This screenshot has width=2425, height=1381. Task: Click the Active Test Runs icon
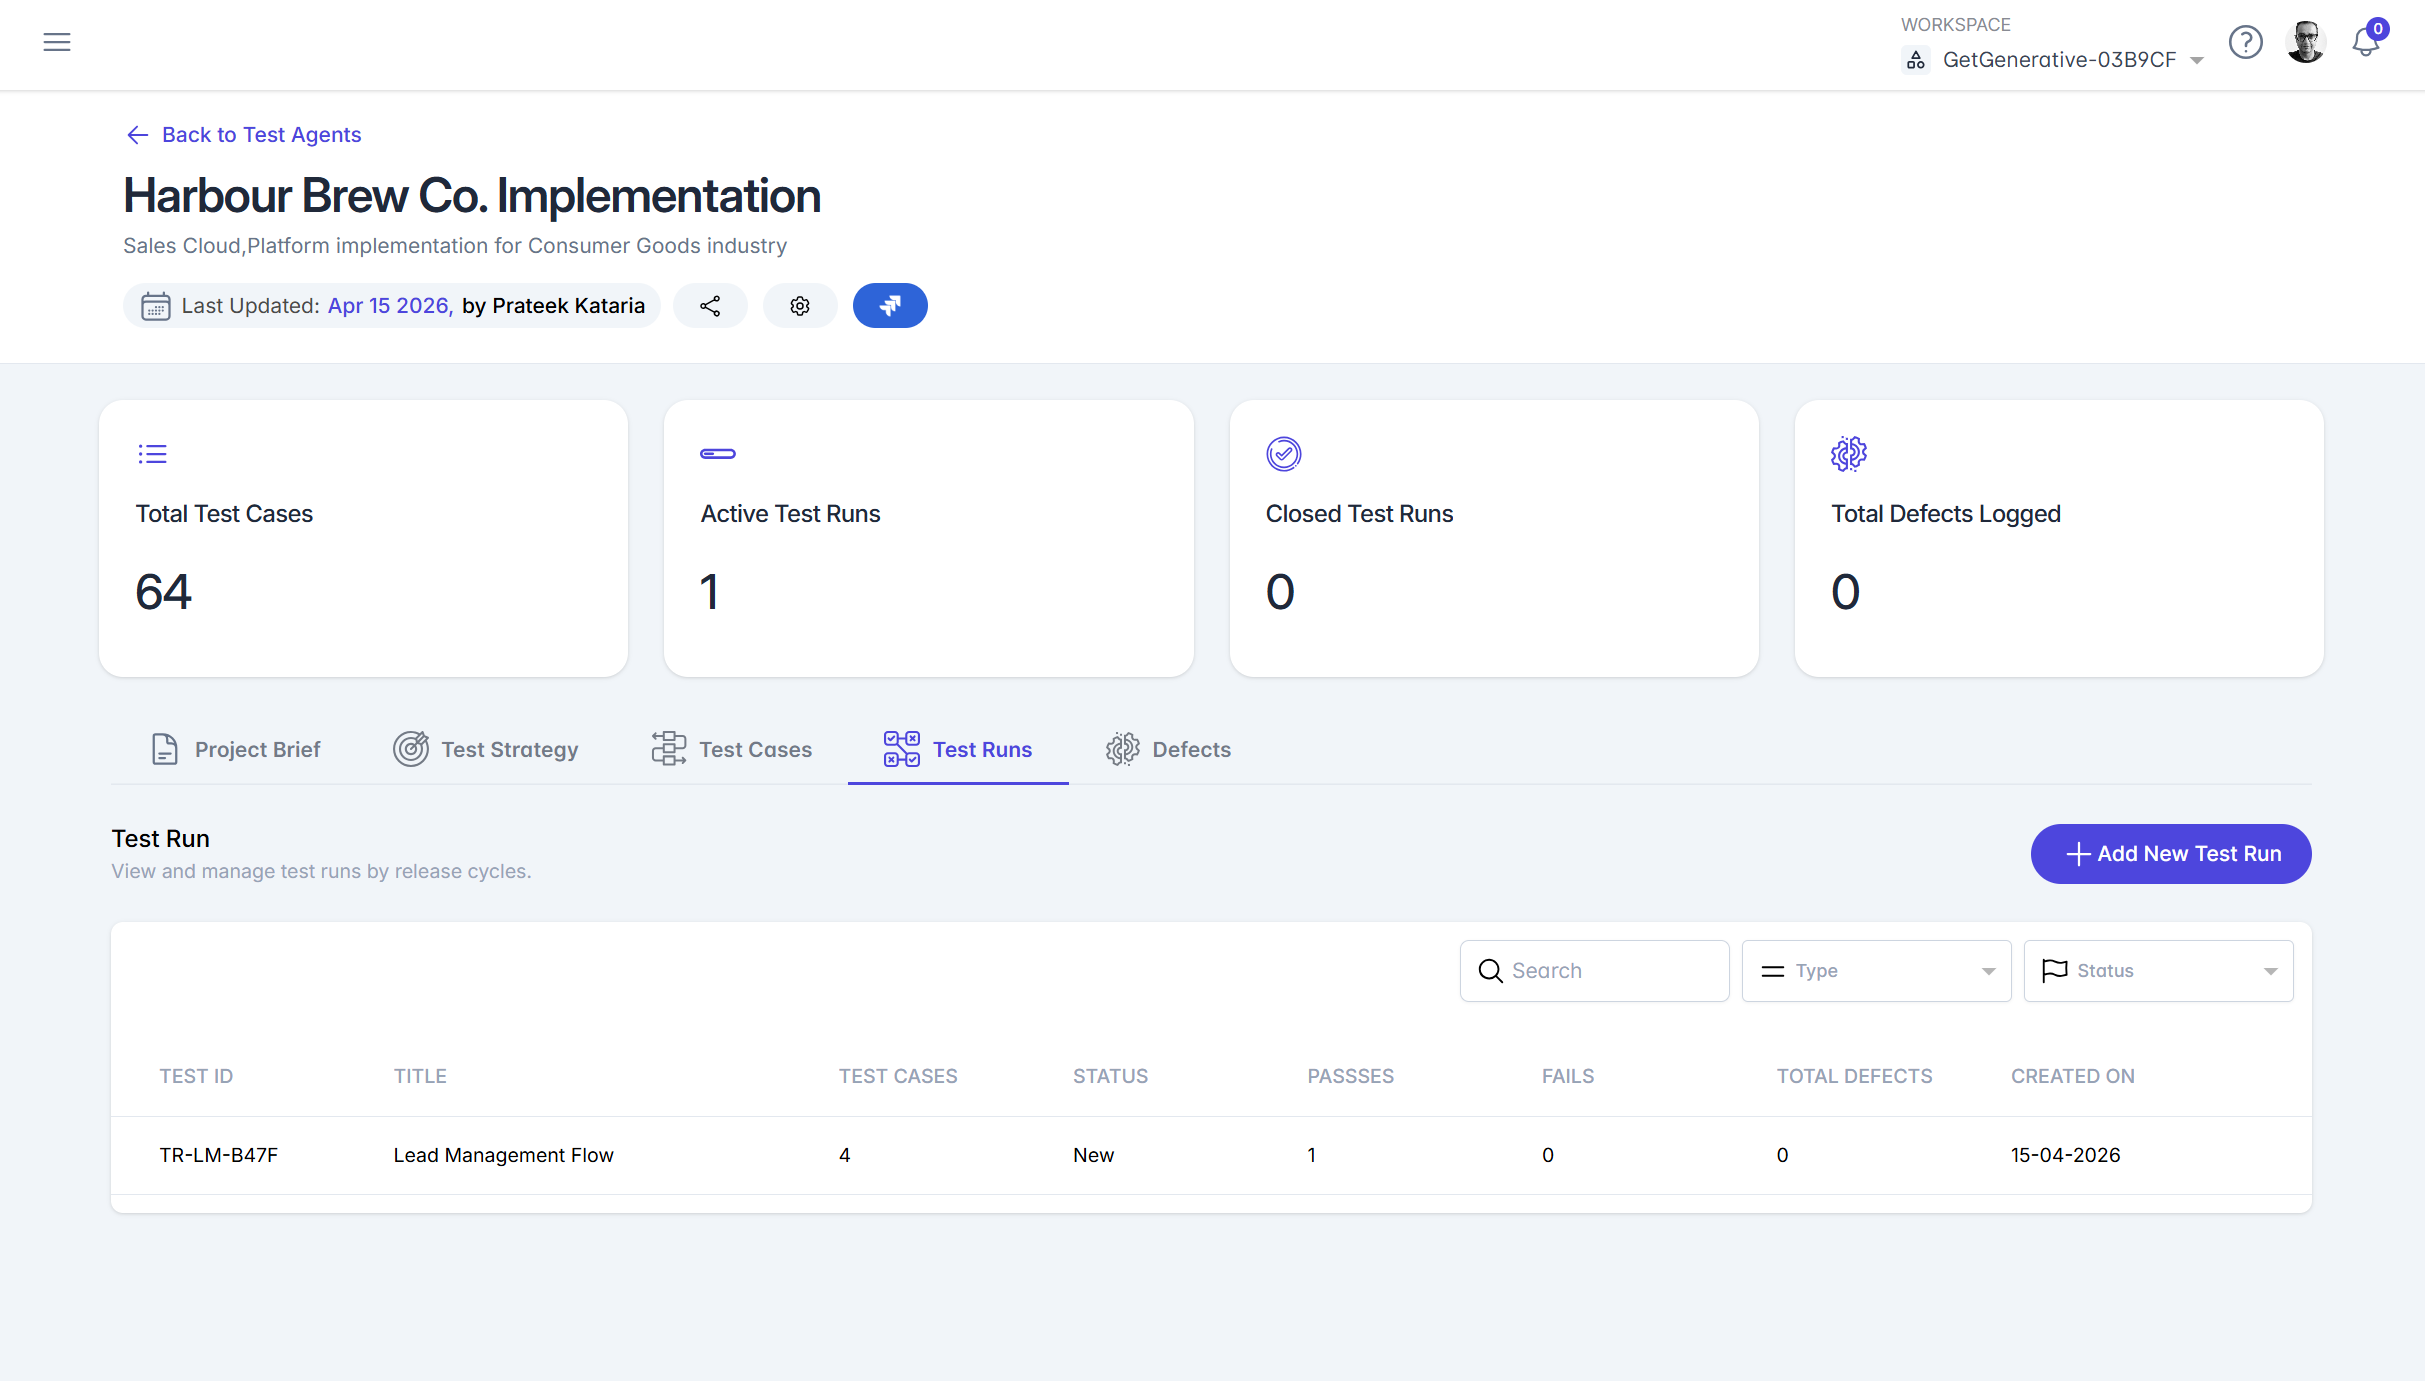click(717, 454)
